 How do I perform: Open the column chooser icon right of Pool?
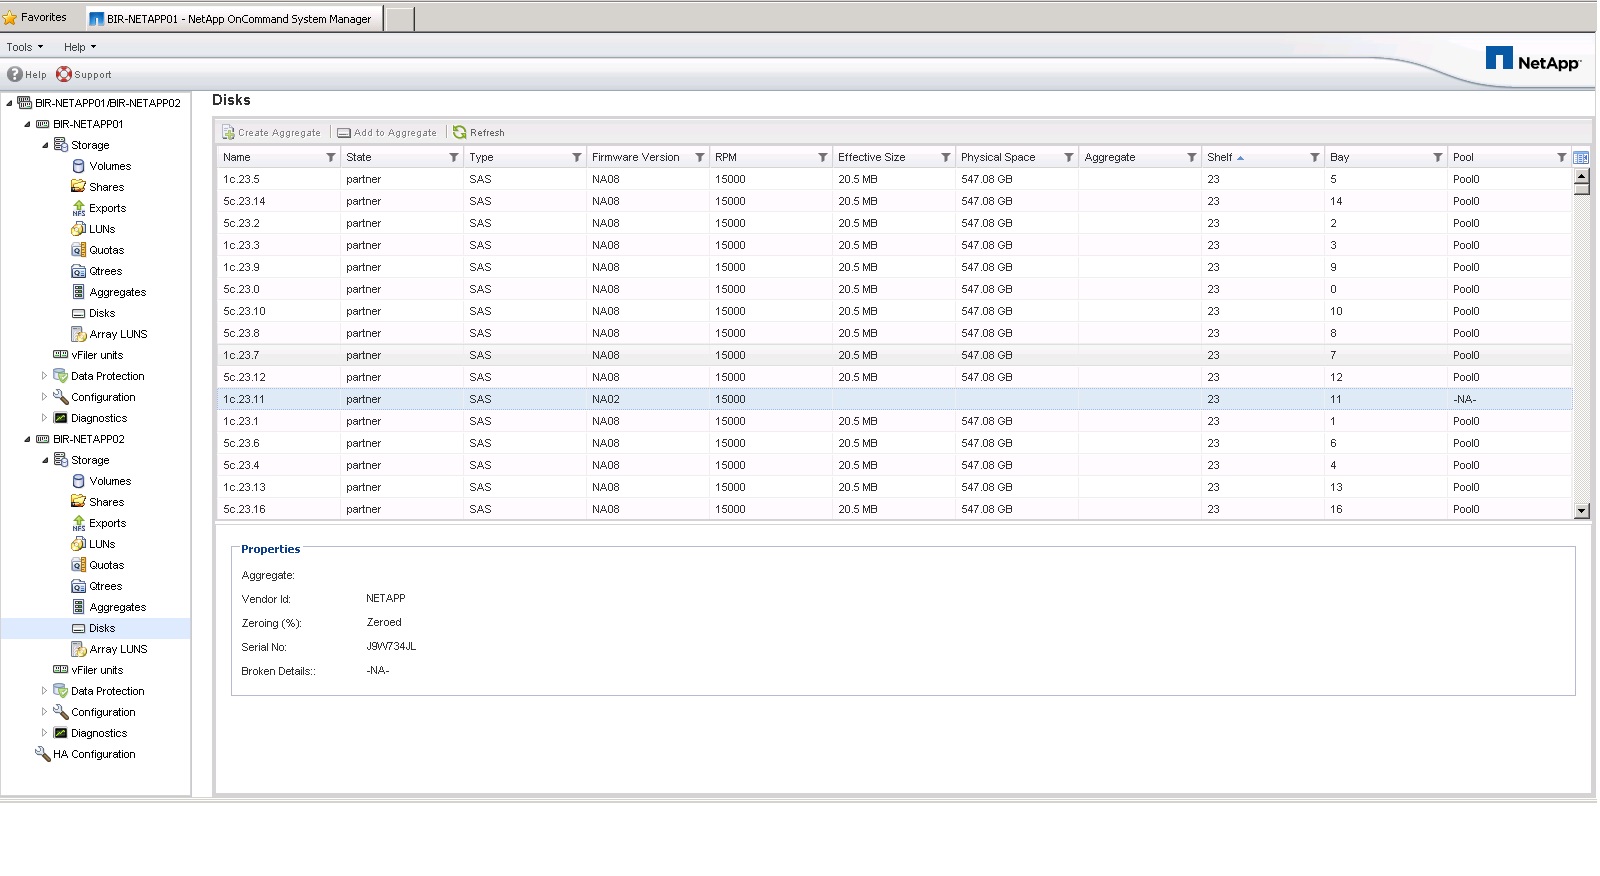(1581, 157)
